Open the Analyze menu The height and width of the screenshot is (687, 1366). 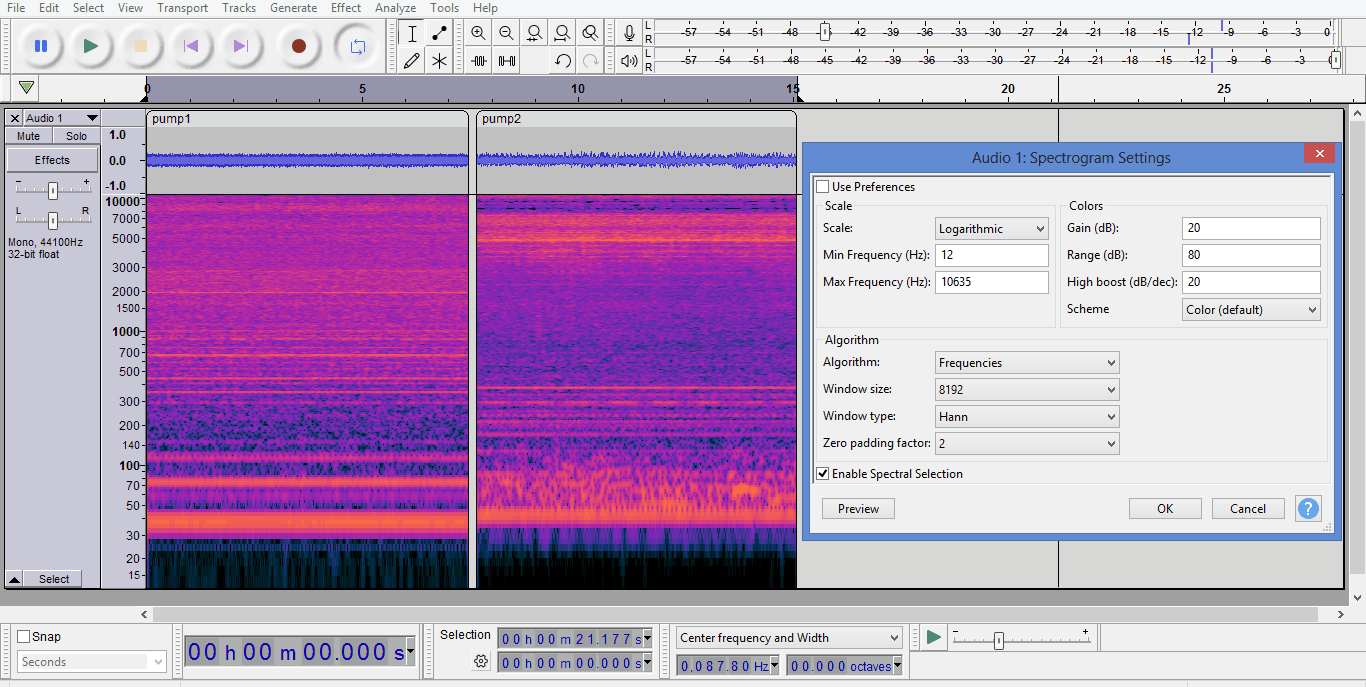[x=396, y=8]
